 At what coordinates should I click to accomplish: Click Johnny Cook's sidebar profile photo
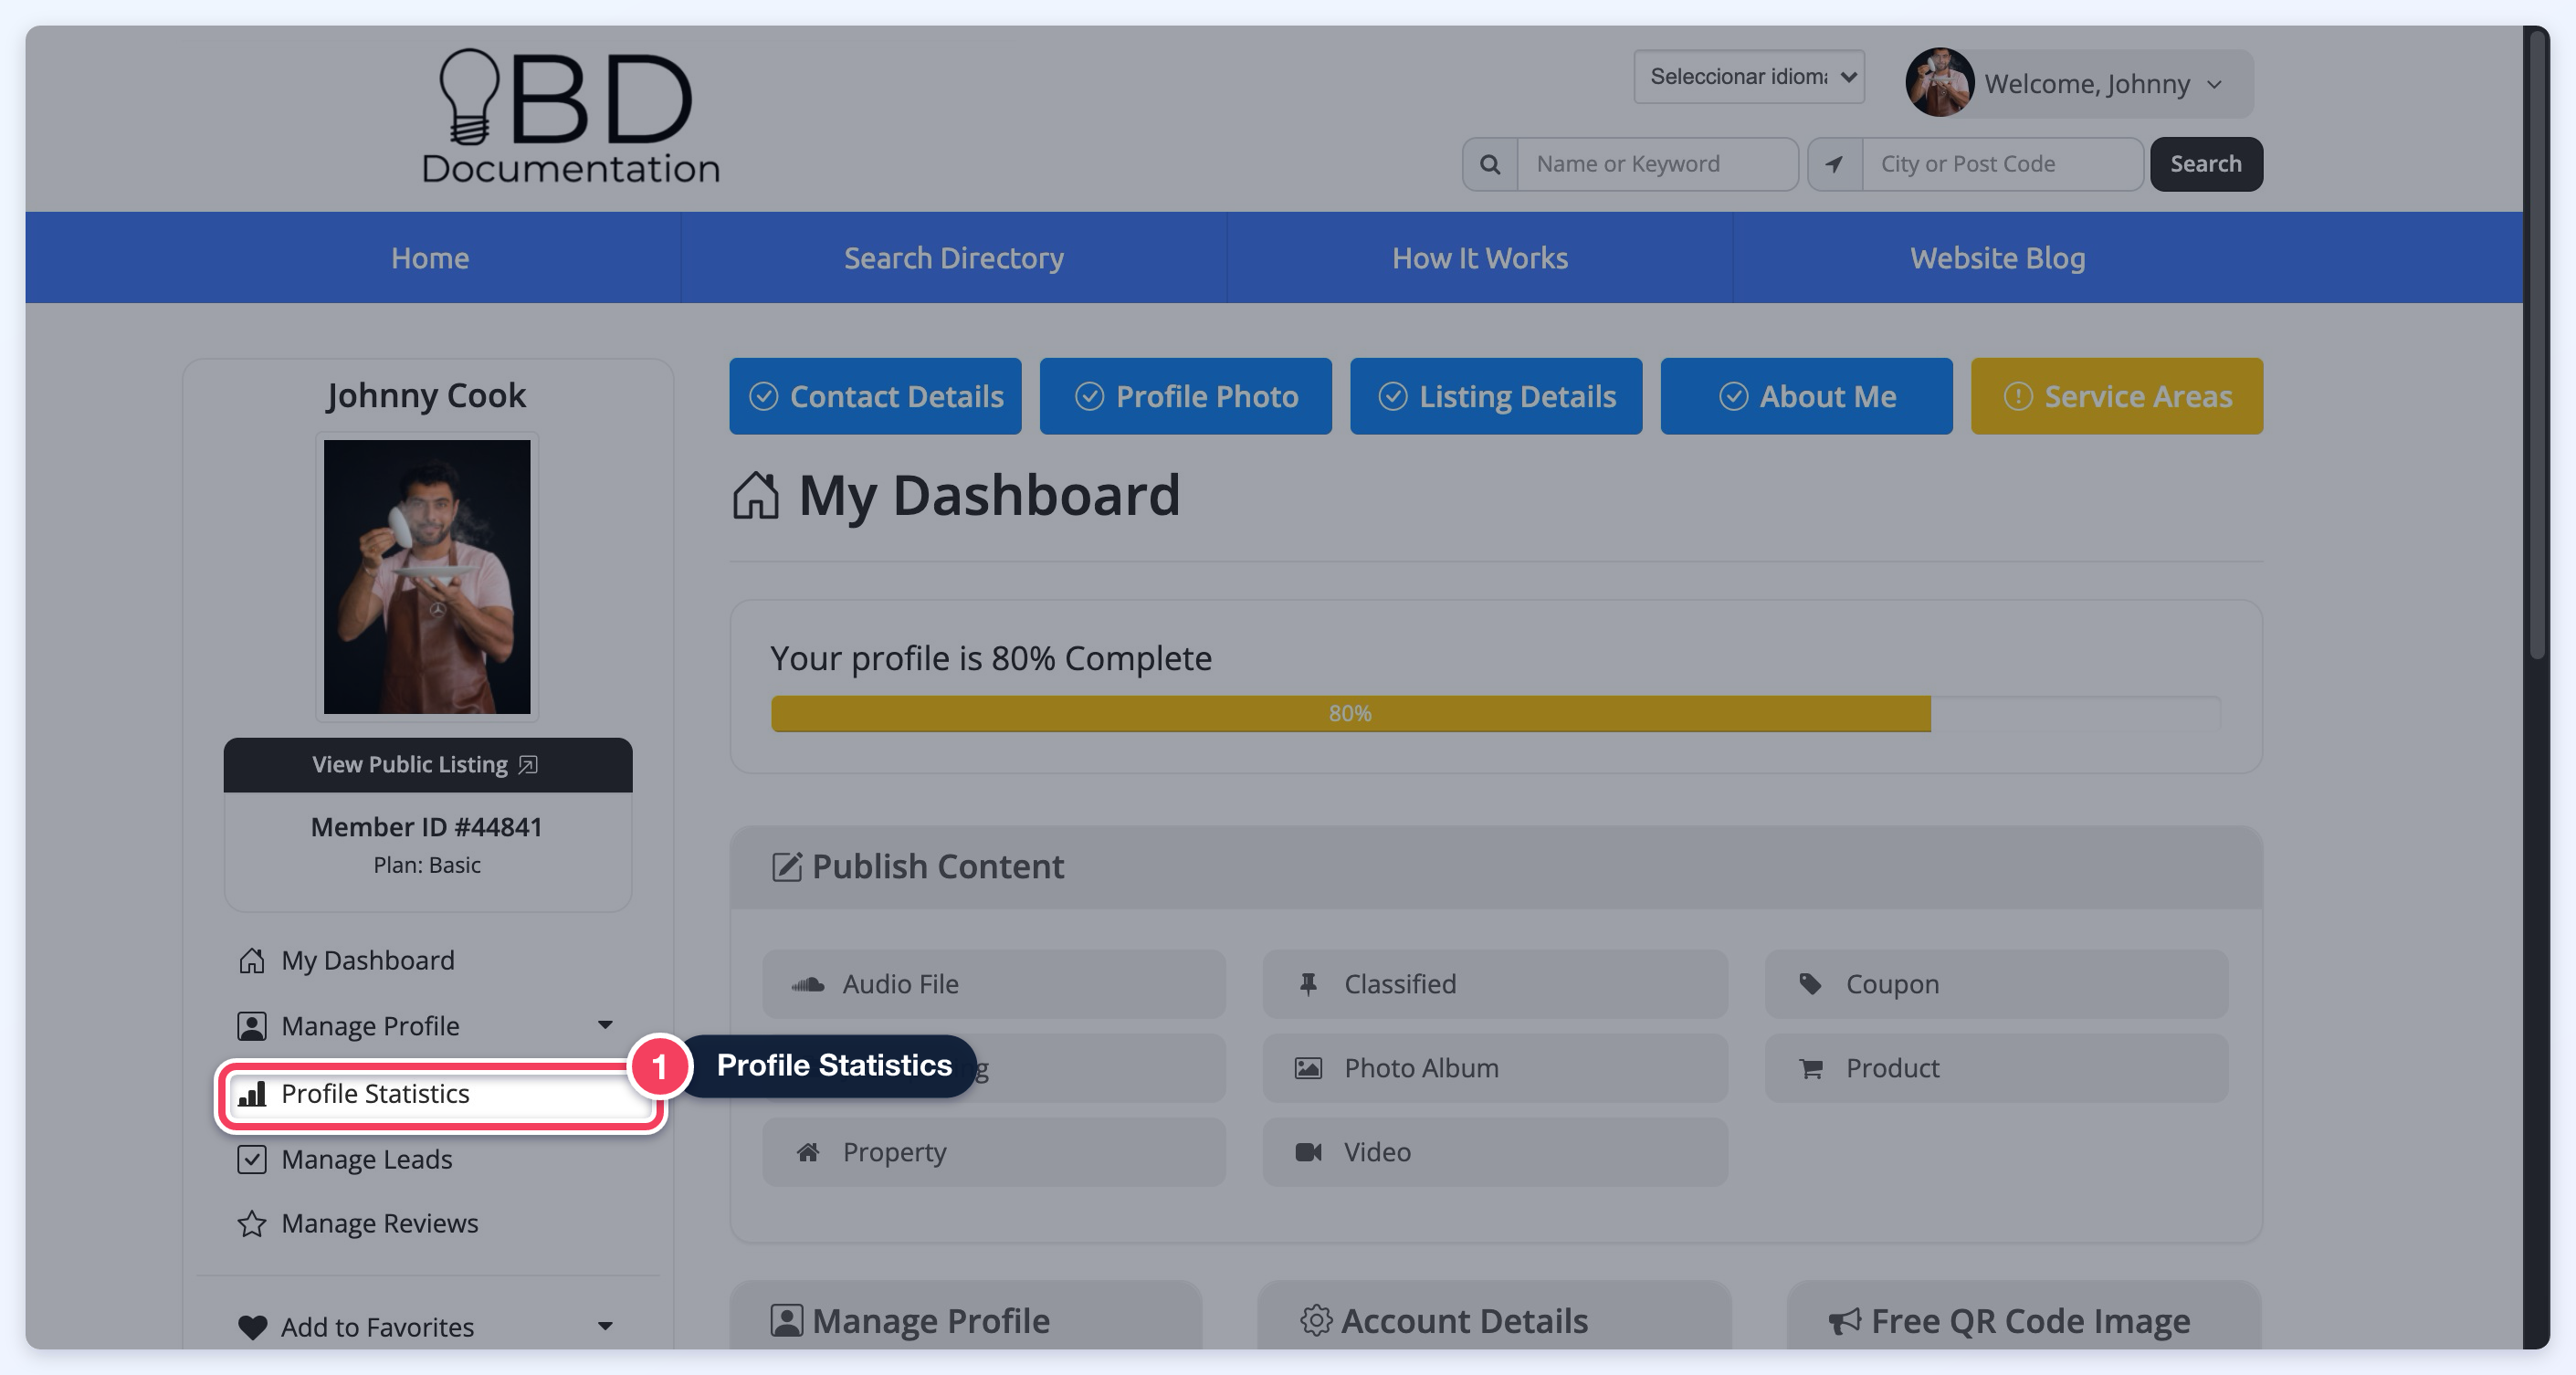[x=427, y=577]
